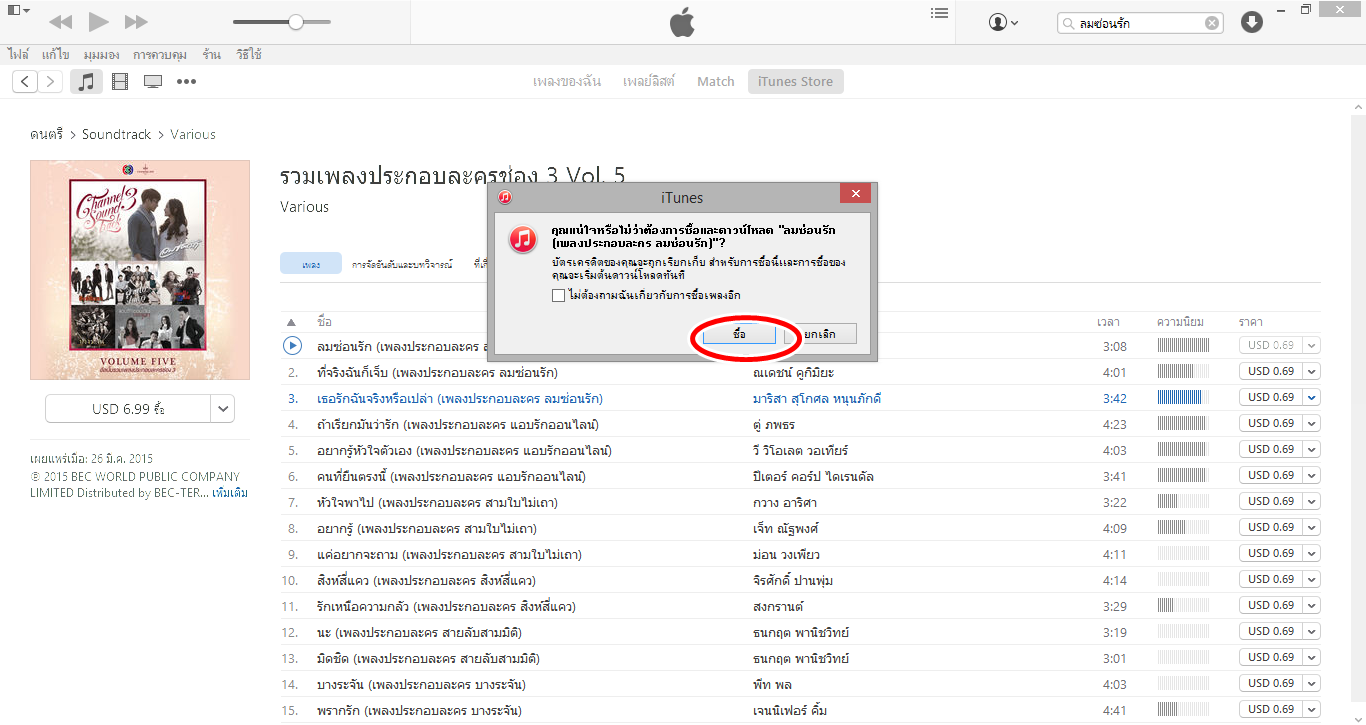The height and width of the screenshot is (725, 1366).
Task: Open the account user icon menu
Action: (1003, 22)
